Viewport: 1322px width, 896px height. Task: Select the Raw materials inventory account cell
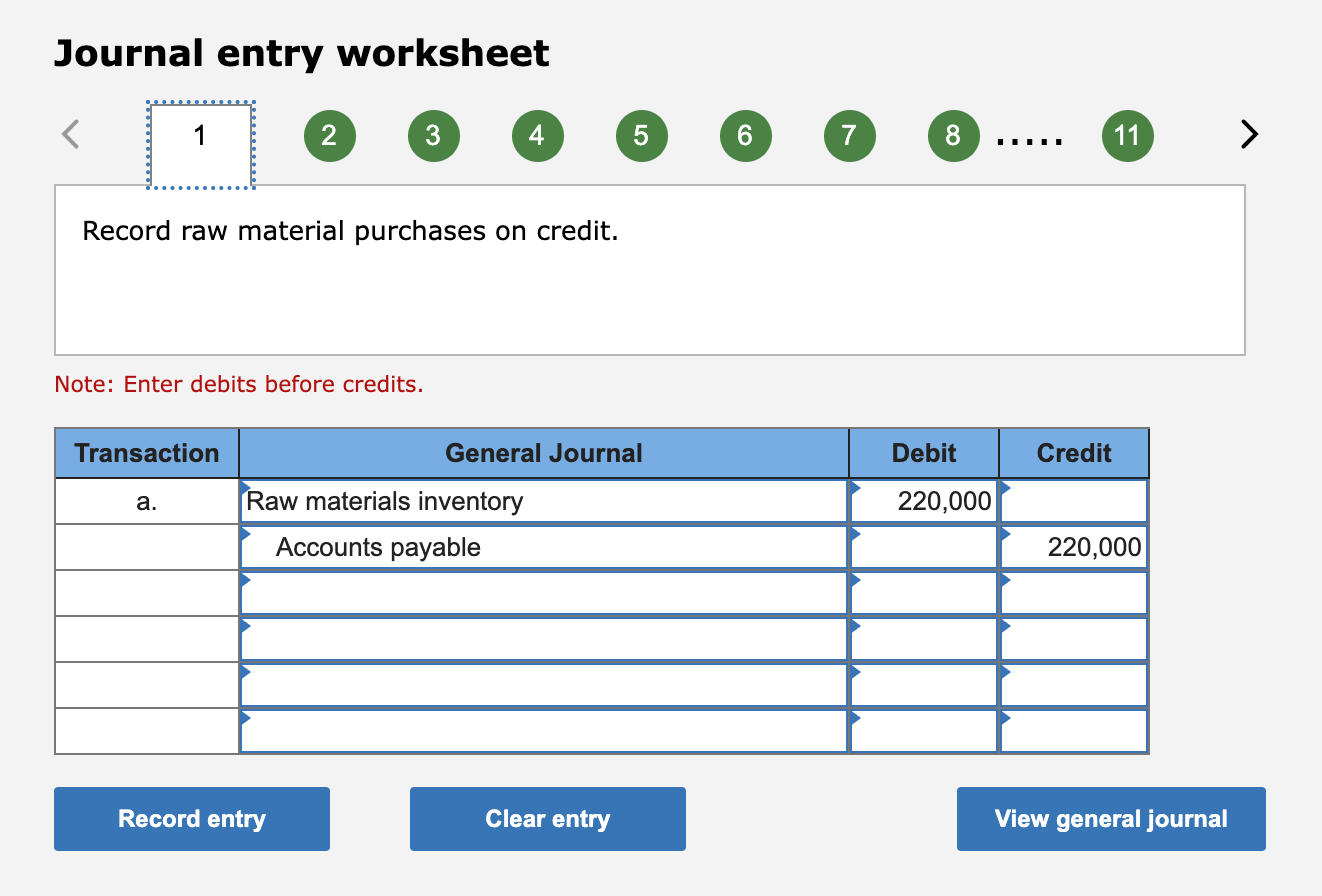click(544, 501)
